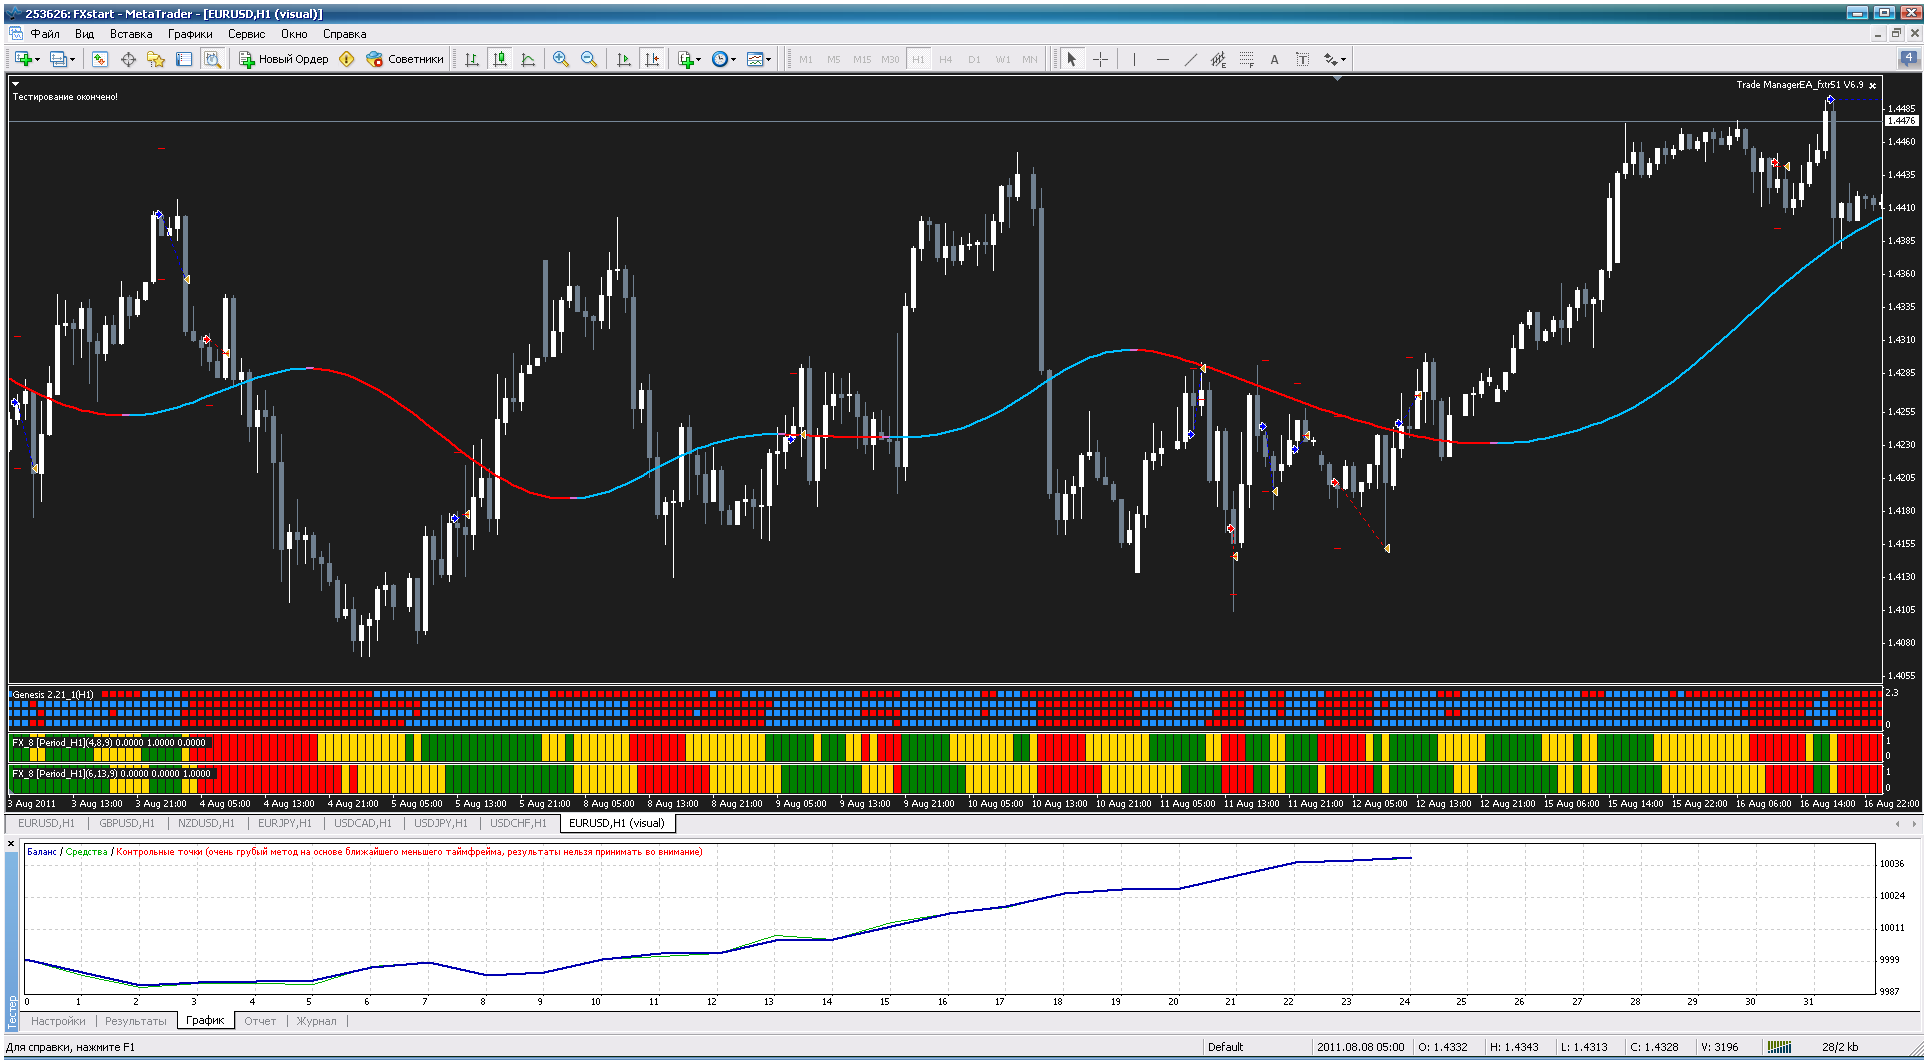Zoom out of the chart

pos(589,59)
